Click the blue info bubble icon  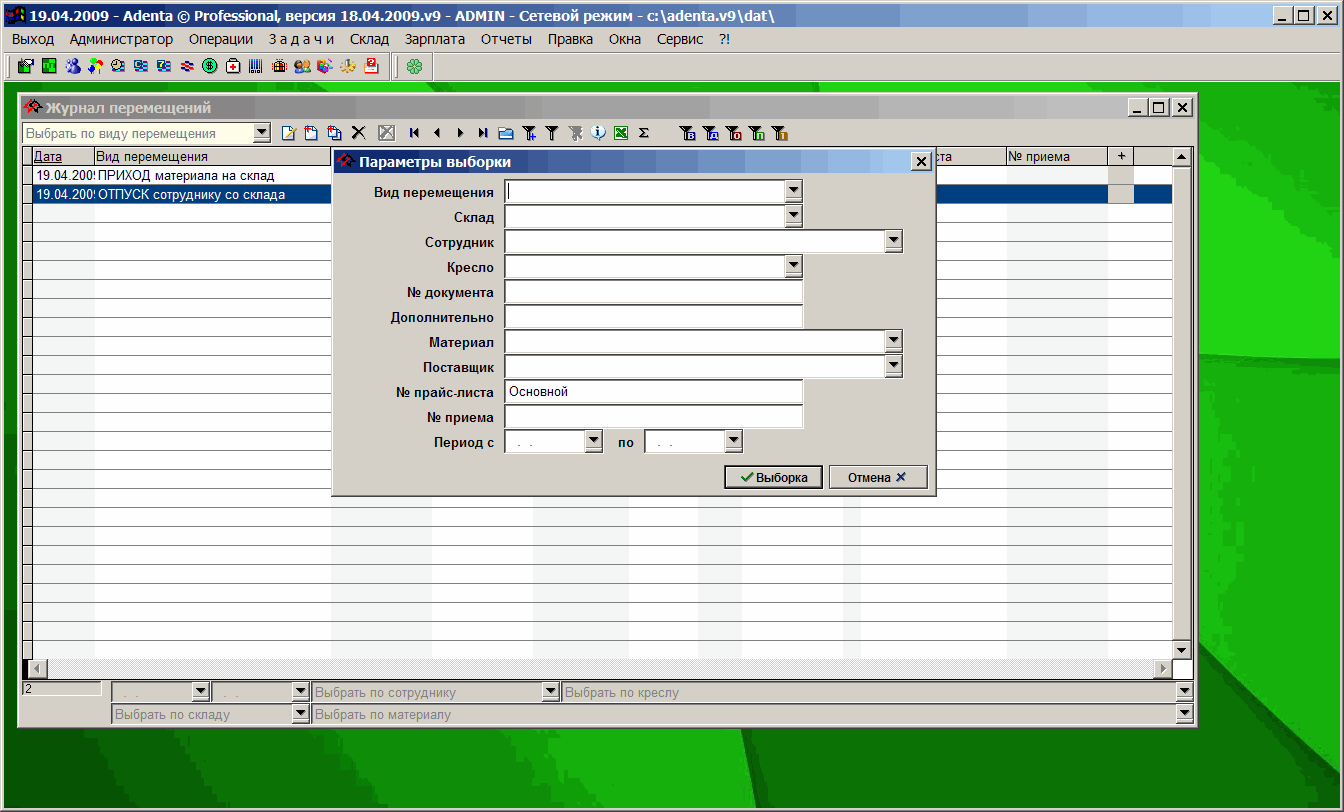[x=598, y=133]
